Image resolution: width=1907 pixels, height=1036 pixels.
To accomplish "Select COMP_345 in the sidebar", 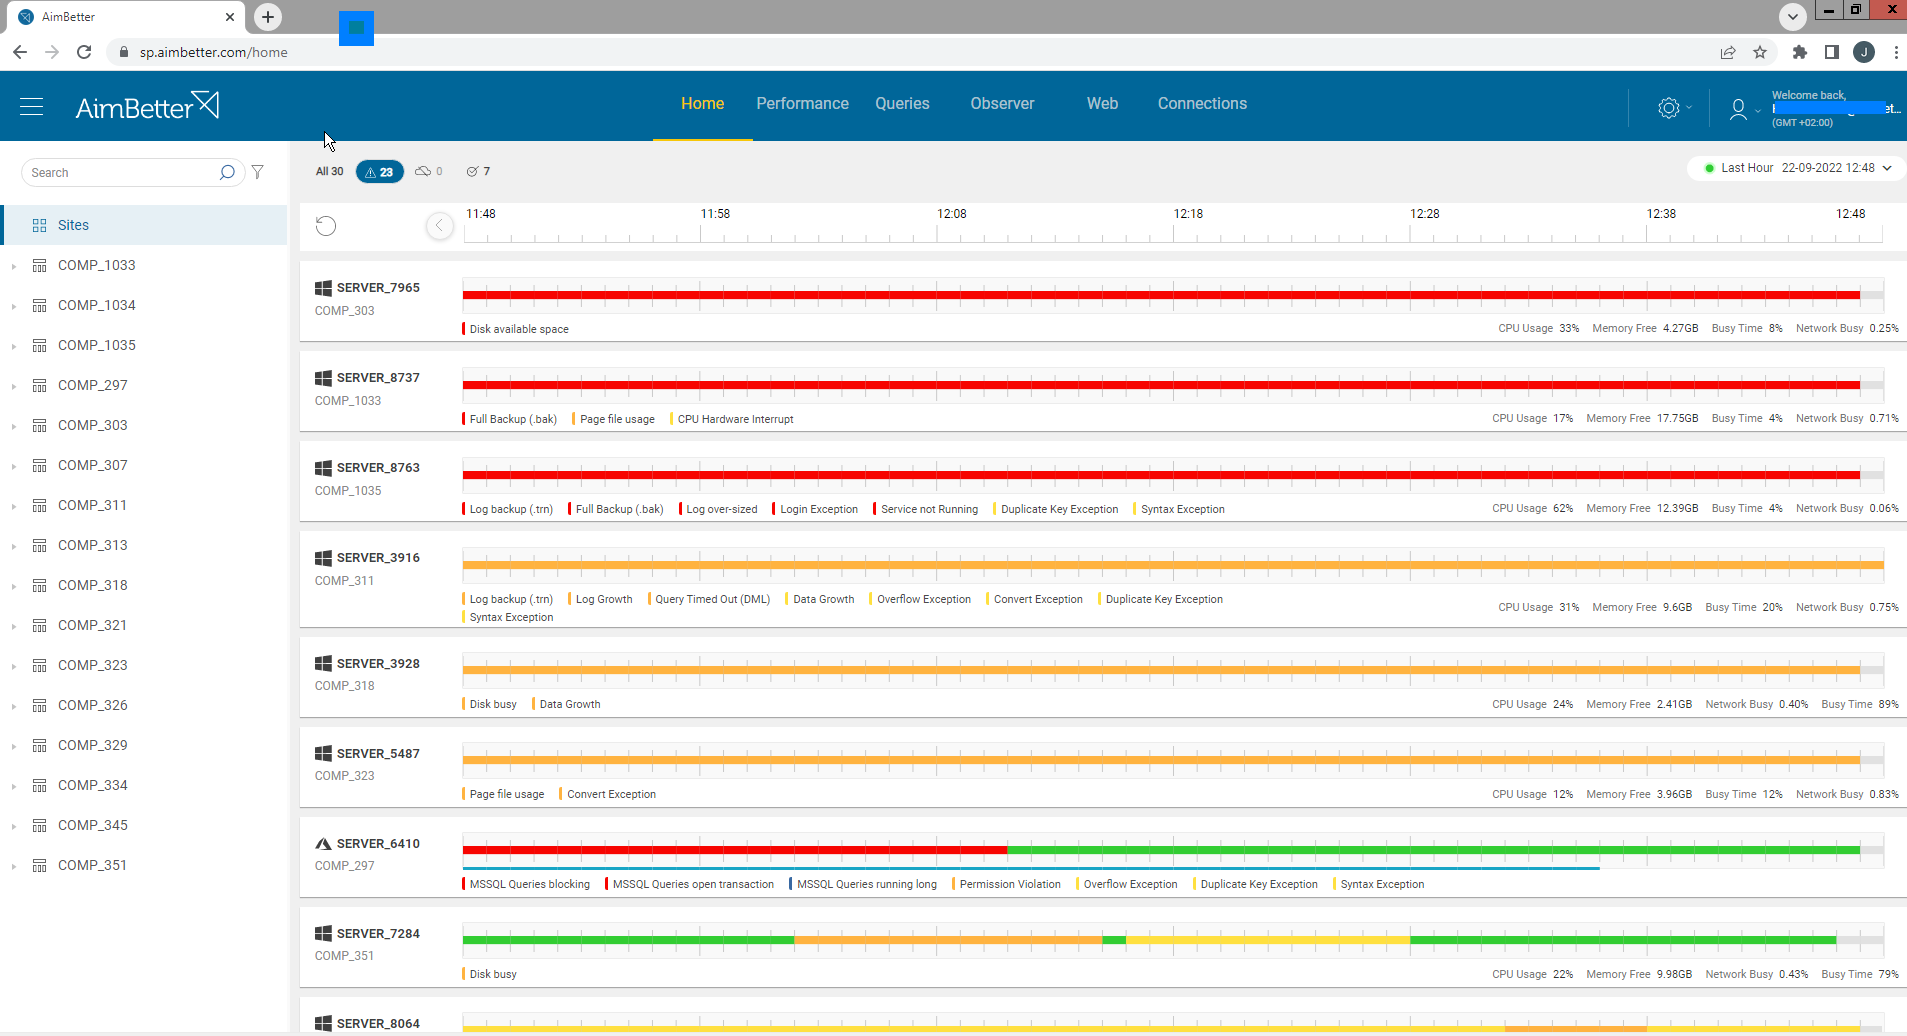I will (93, 825).
